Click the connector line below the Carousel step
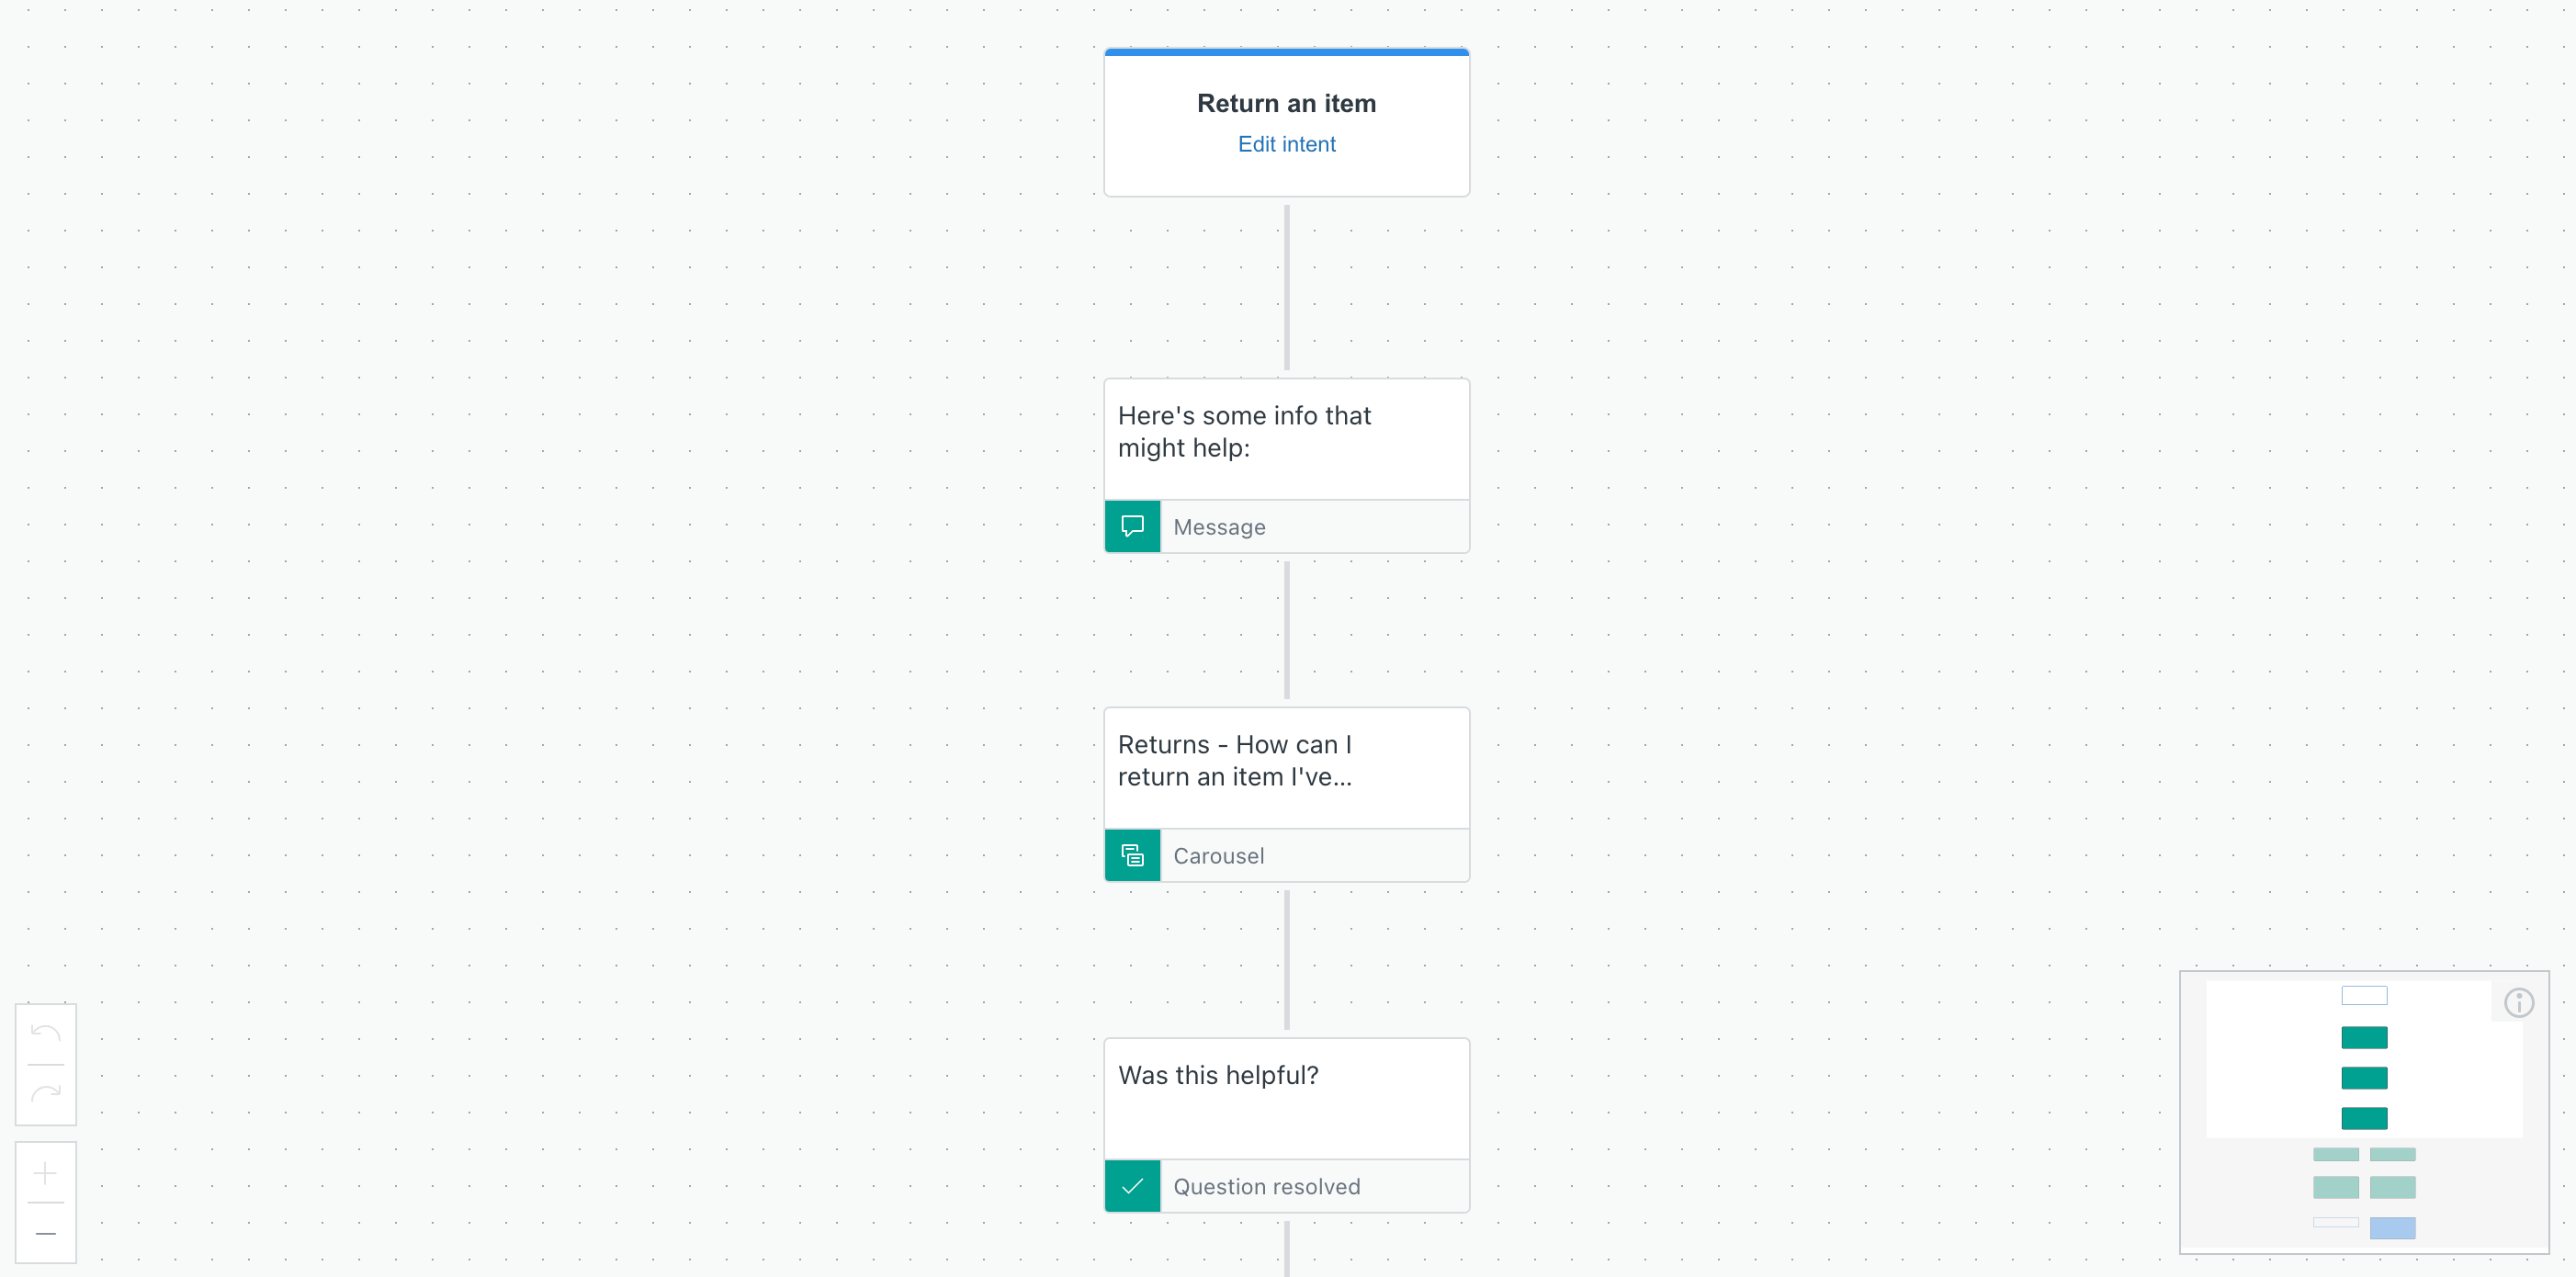Viewport: 2576px width, 1277px height. [1286, 960]
